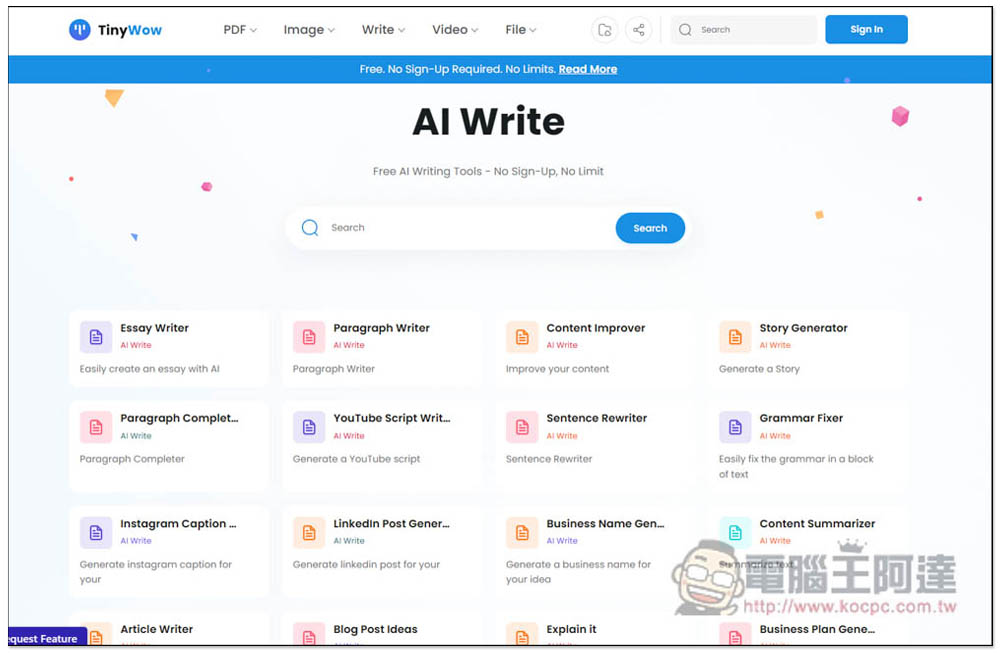Image resolution: width=1000 pixels, height=653 pixels.
Task: Focus the header search input field
Action: pos(743,30)
